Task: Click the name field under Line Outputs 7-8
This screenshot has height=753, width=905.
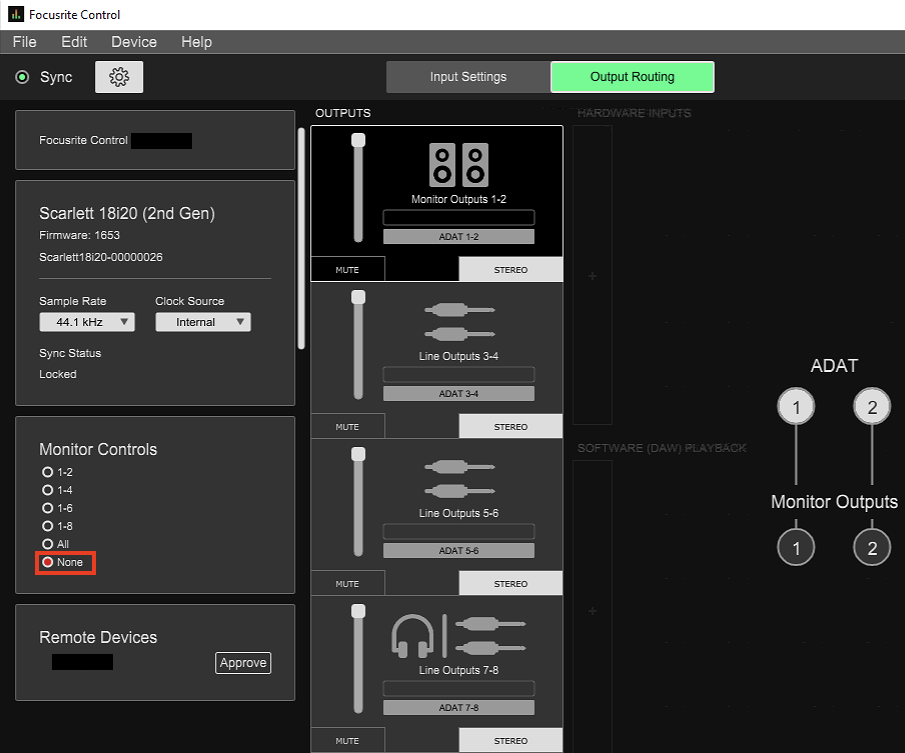Action: pyautogui.click(x=459, y=688)
